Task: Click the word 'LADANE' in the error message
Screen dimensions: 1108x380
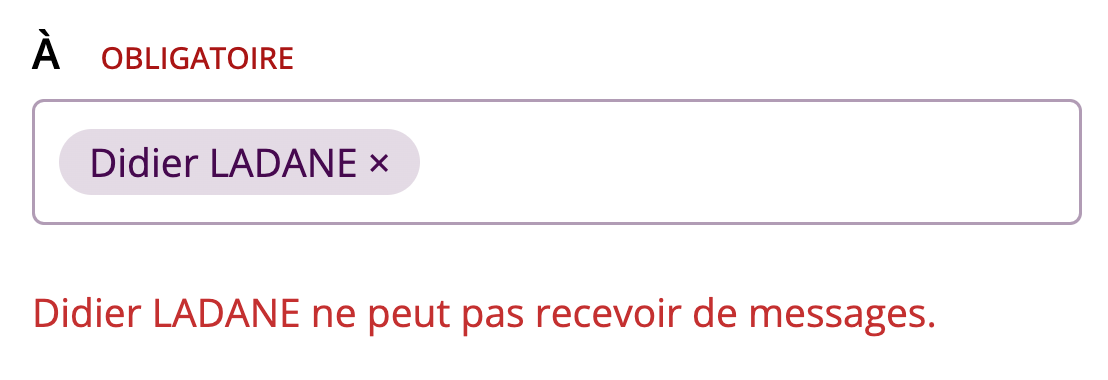Action: (x=227, y=314)
